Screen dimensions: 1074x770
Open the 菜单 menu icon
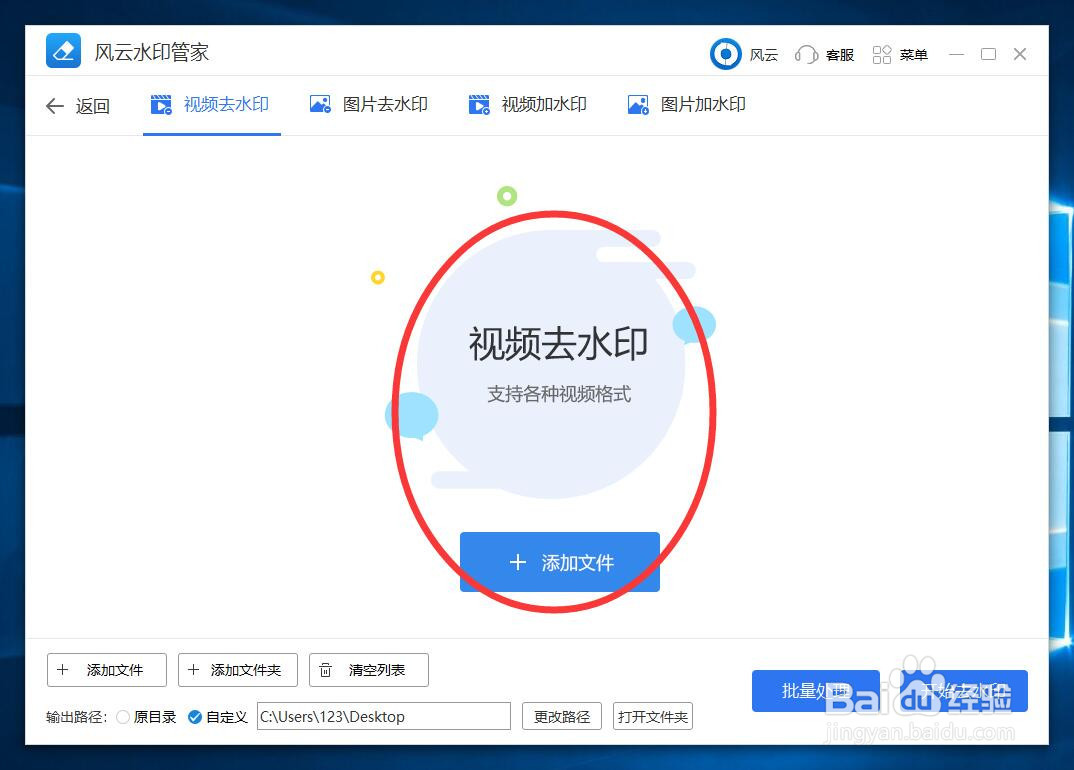point(882,54)
